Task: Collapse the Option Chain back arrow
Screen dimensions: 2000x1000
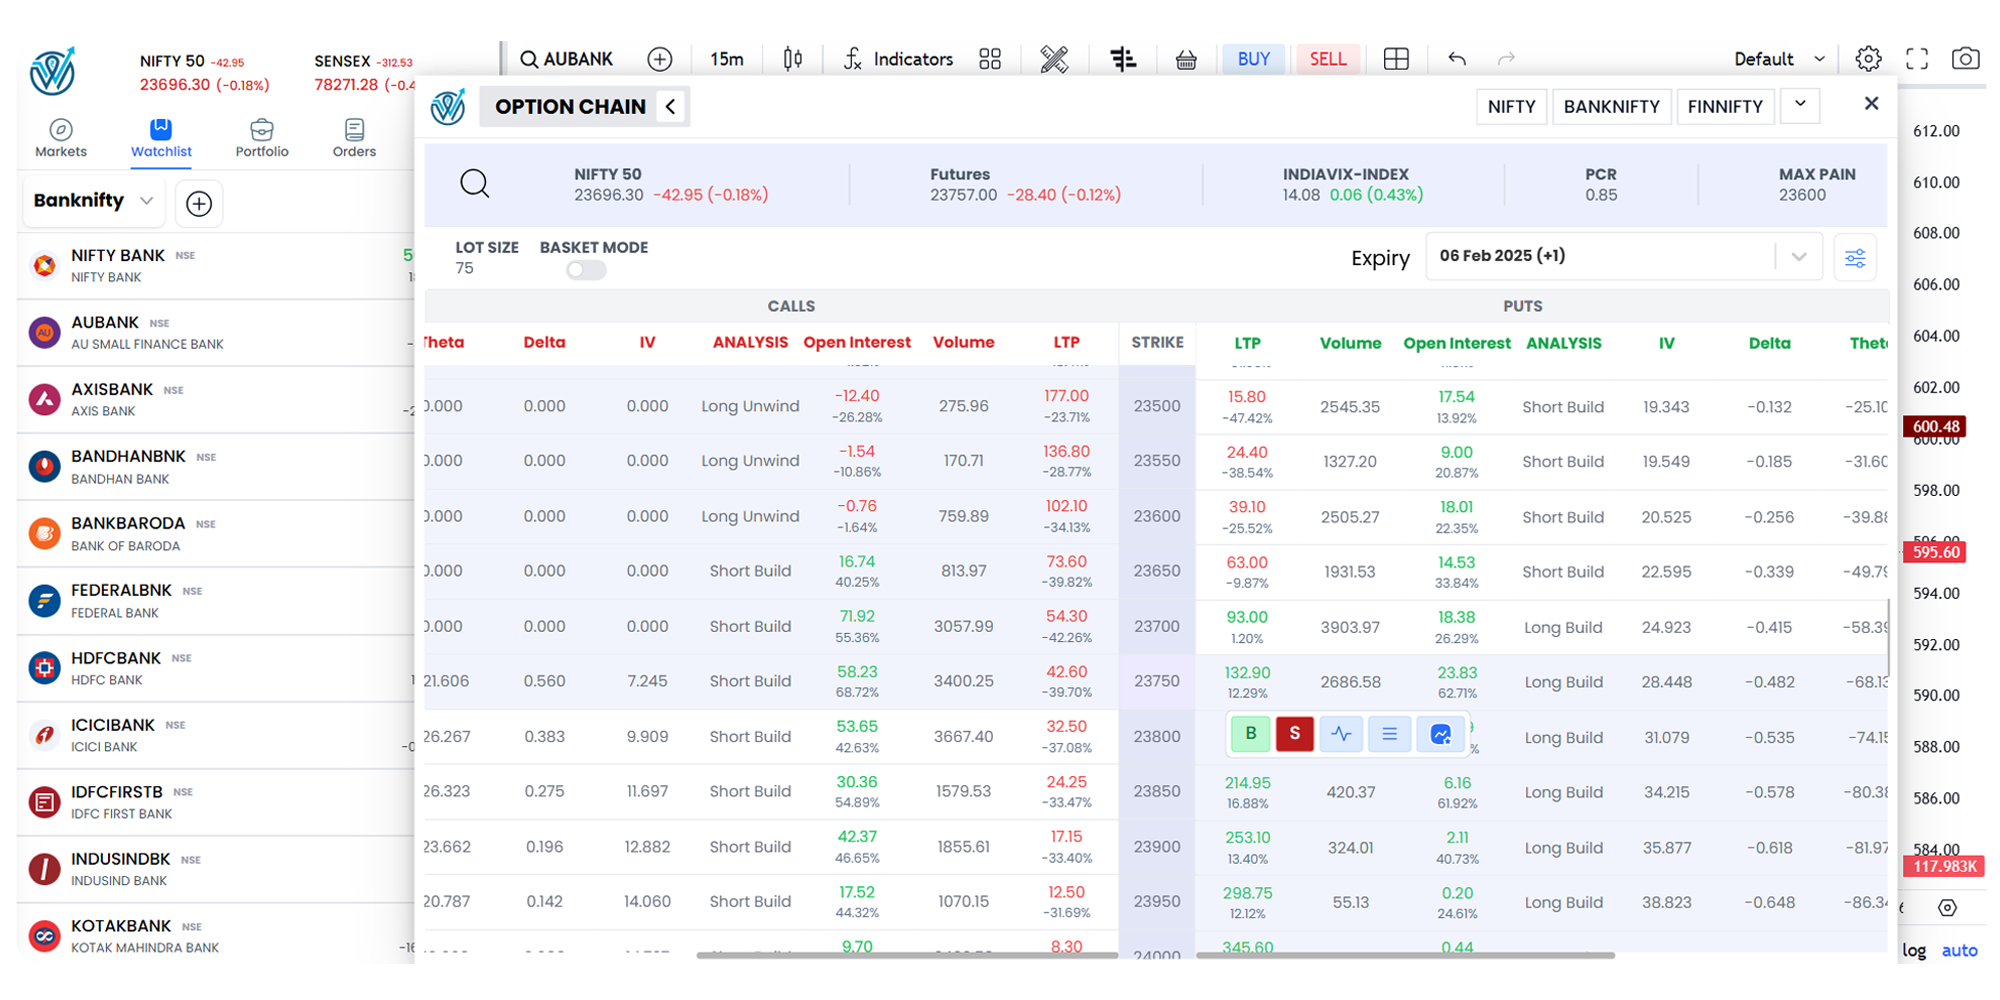Action: coord(671,106)
